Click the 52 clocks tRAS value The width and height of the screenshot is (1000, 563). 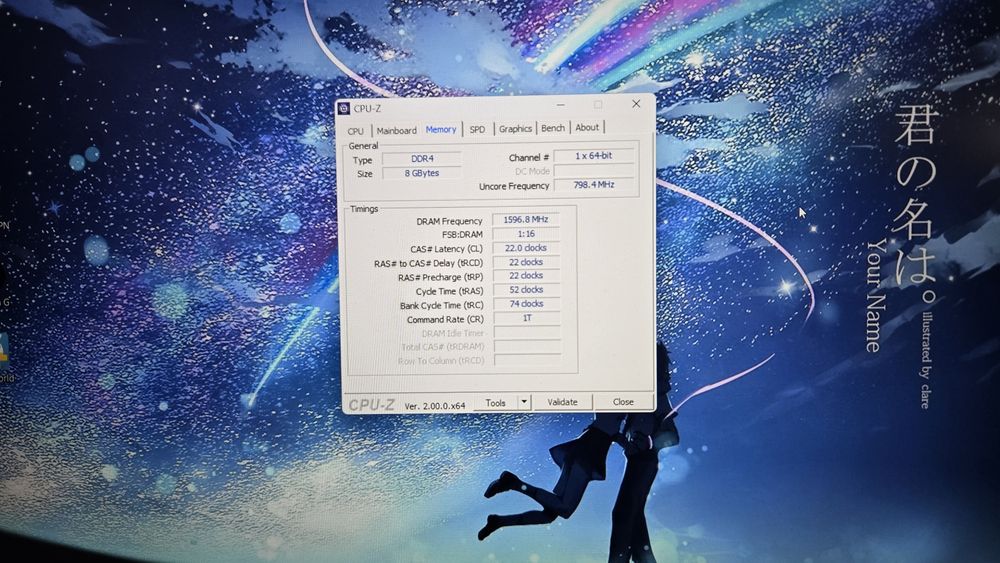tap(526, 289)
